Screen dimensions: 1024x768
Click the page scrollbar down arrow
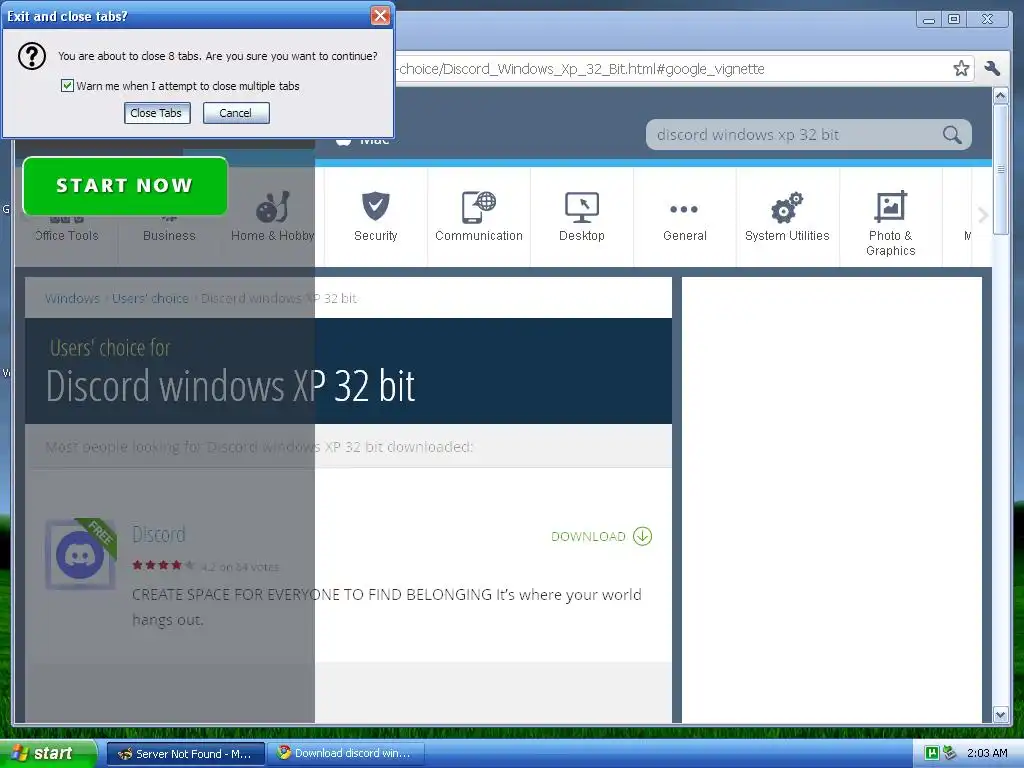point(1000,714)
